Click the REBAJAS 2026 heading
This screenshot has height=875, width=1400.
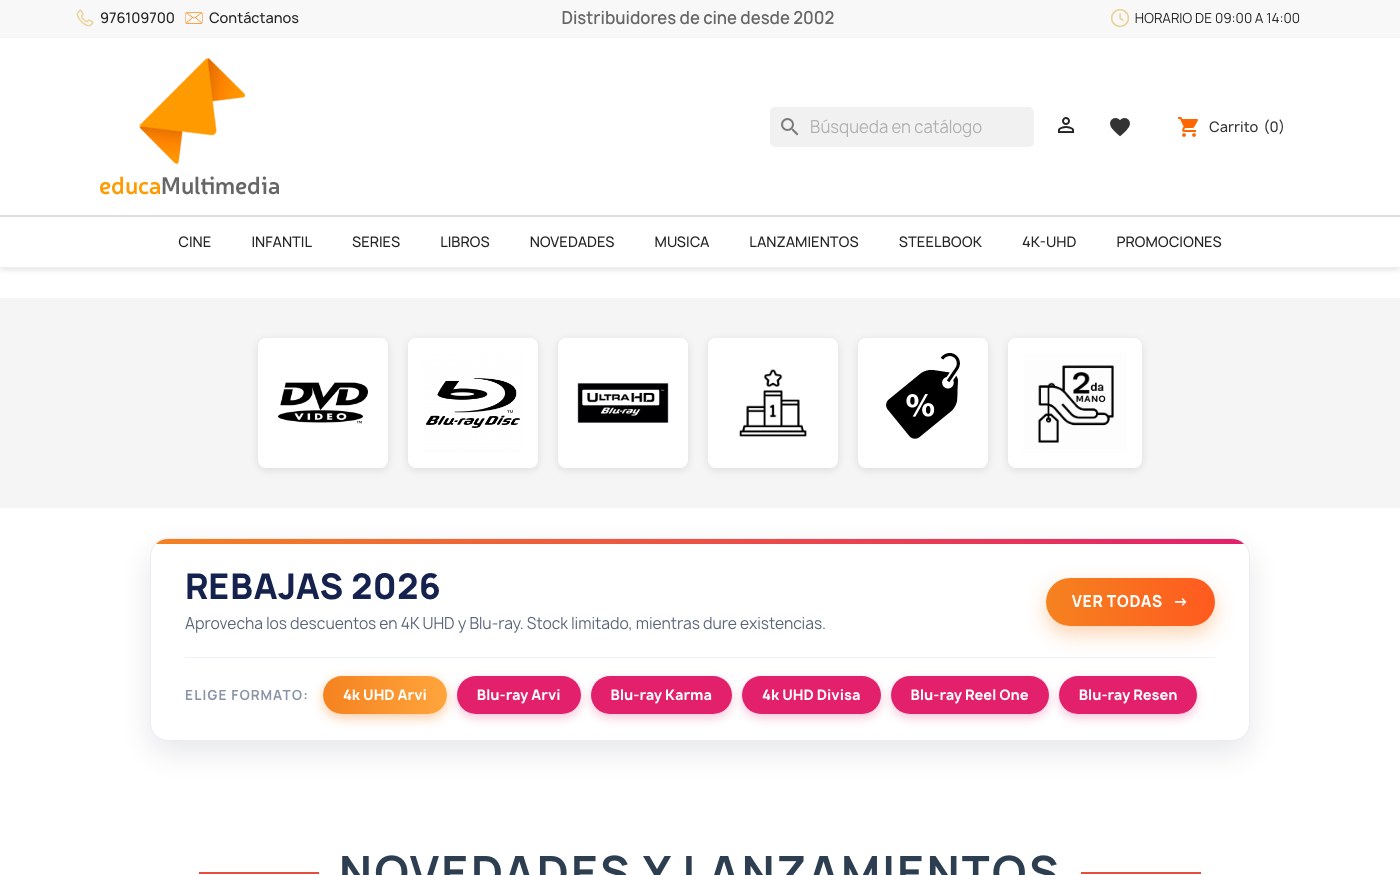pos(313,586)
